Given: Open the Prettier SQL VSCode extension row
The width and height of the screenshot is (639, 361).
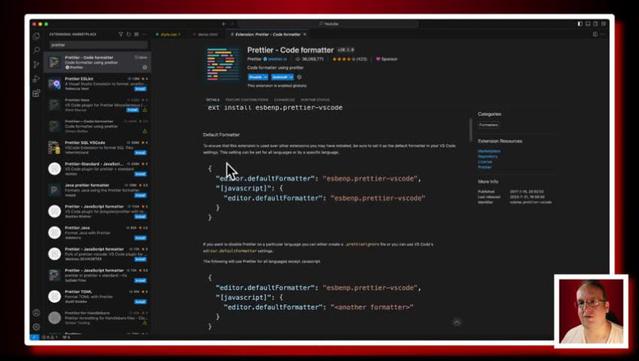Looking at the screenshot, I should point(98,147).
